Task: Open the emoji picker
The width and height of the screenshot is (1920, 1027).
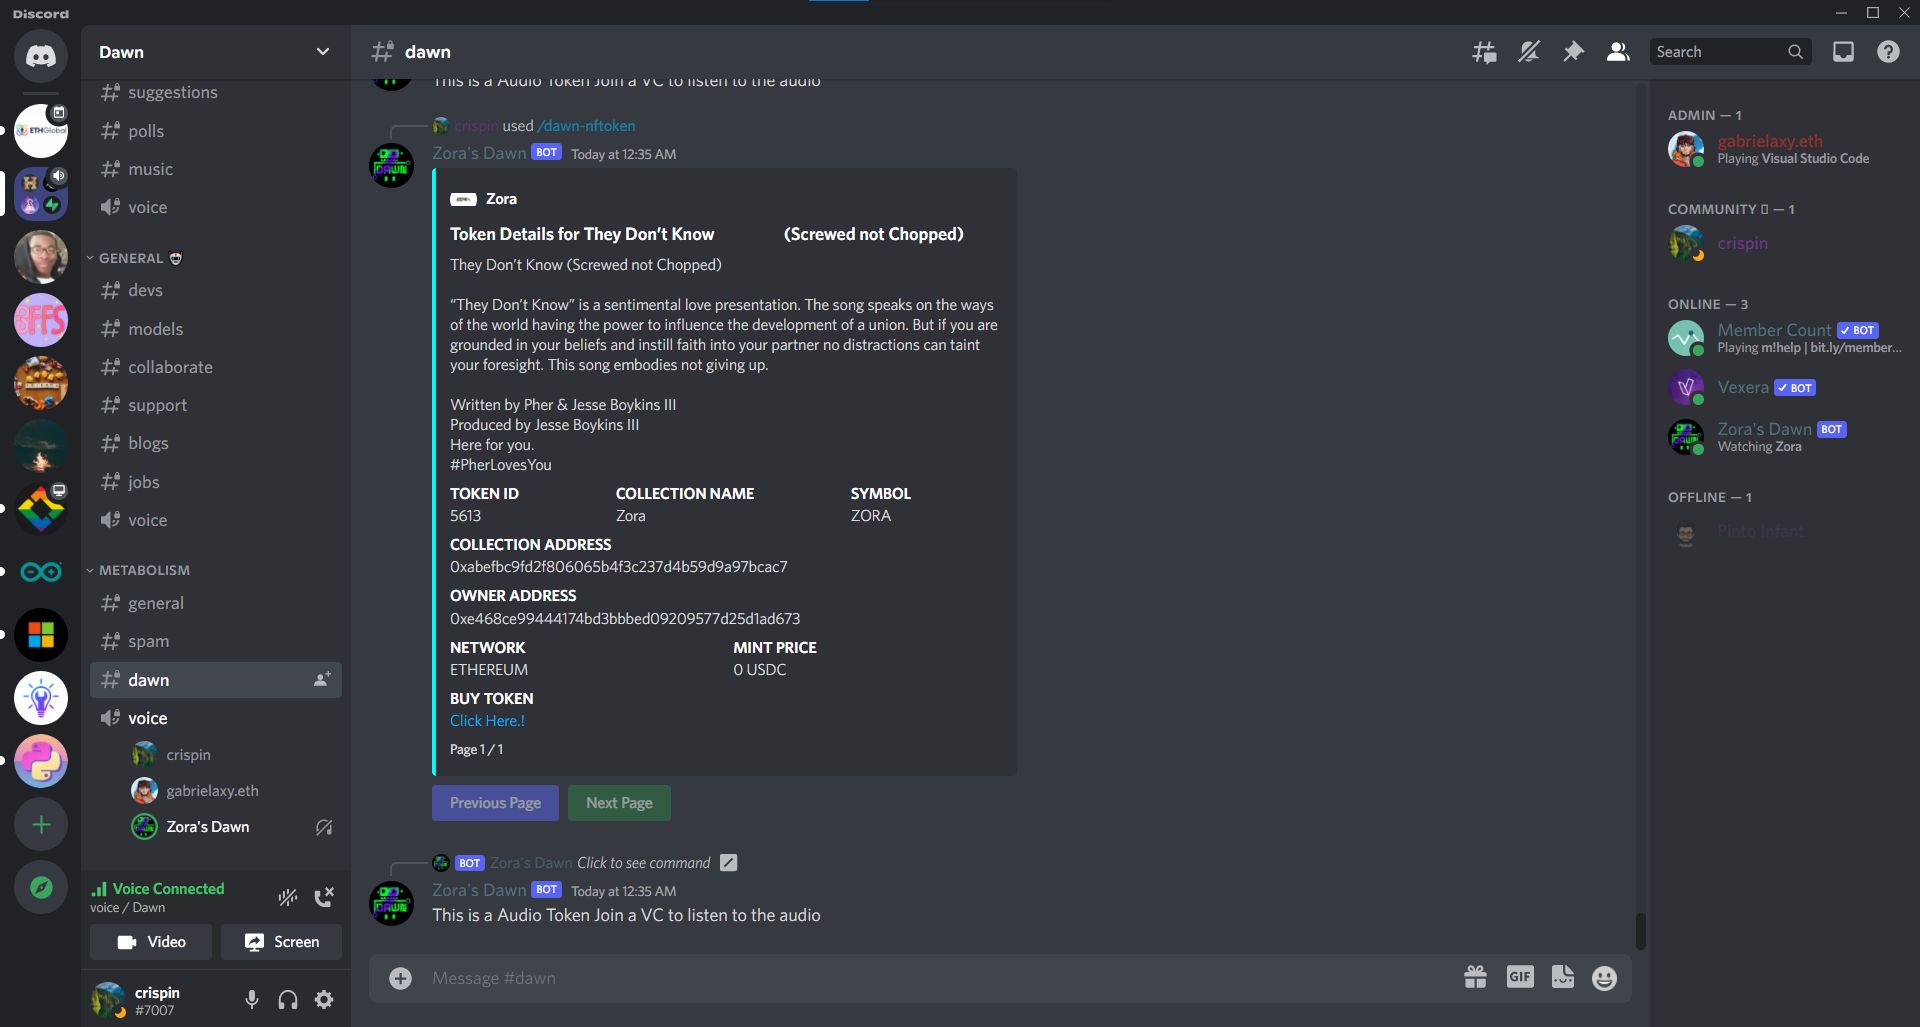Action: pos(1604,978)
